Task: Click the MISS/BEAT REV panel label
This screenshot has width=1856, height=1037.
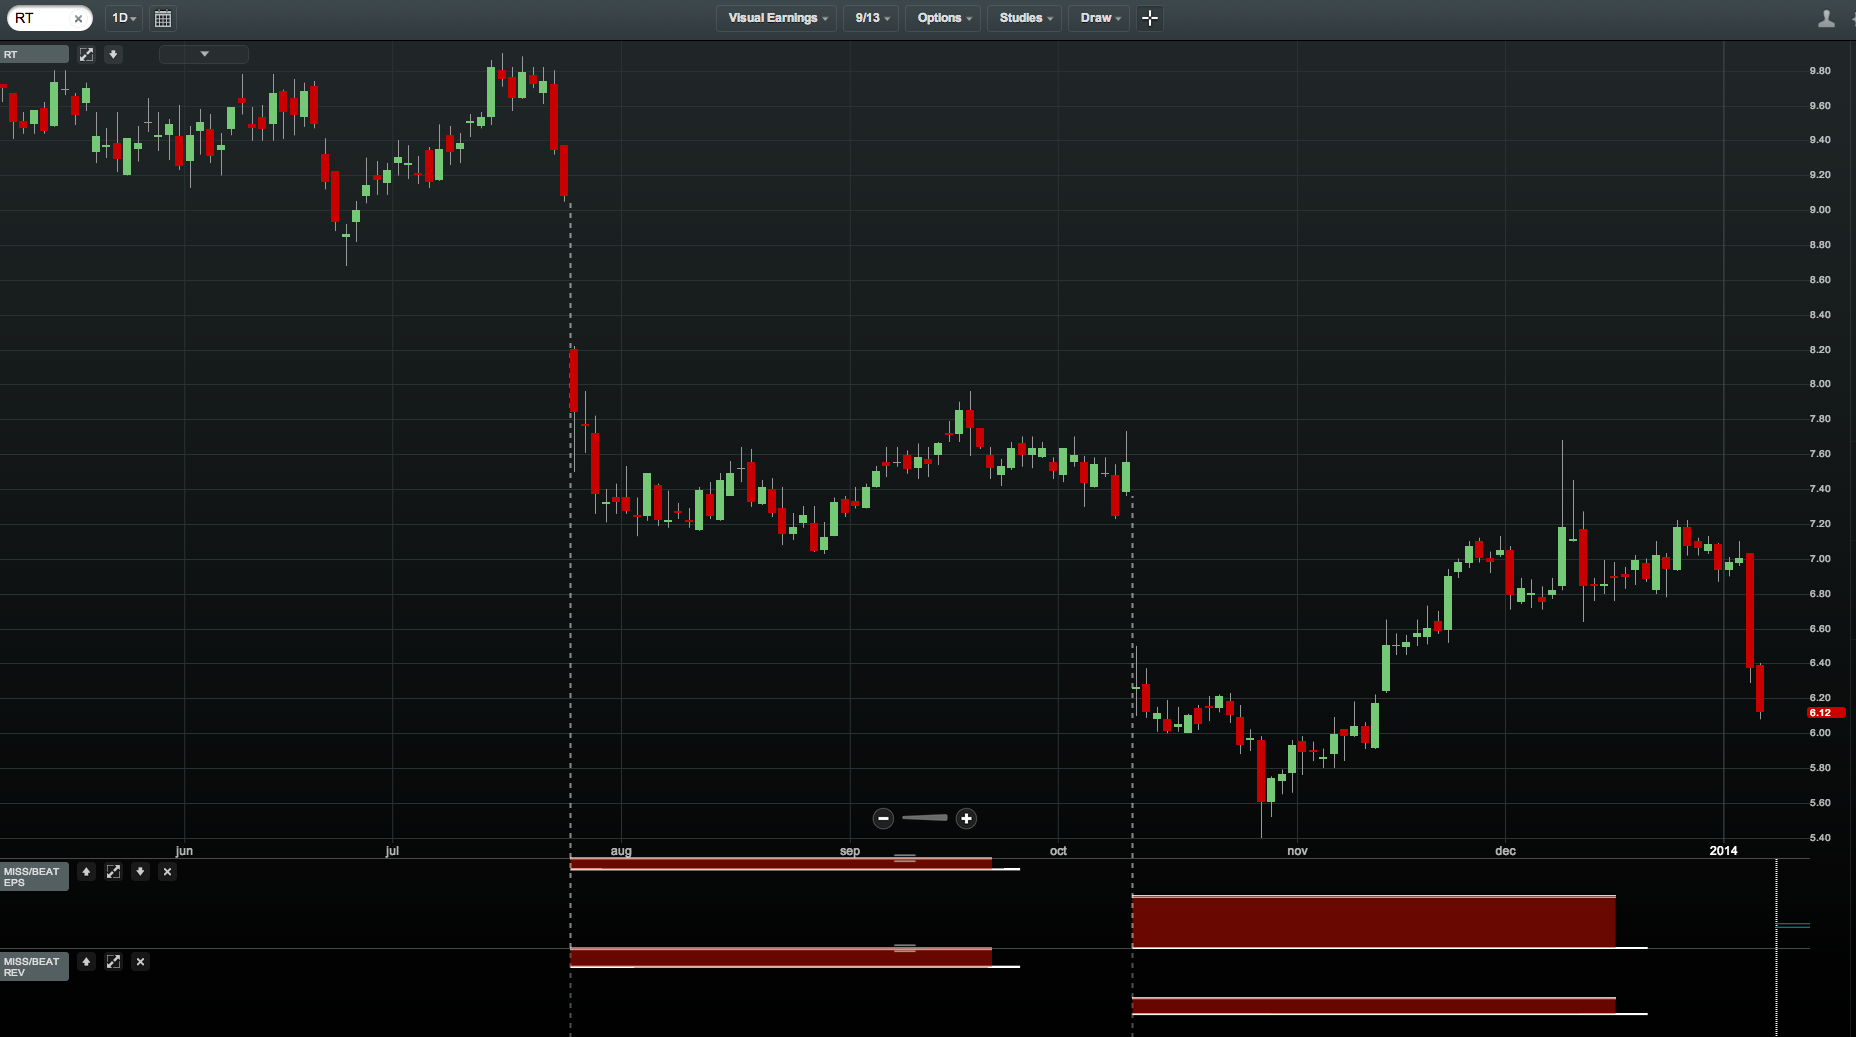Action: click(x=34, y=967)
